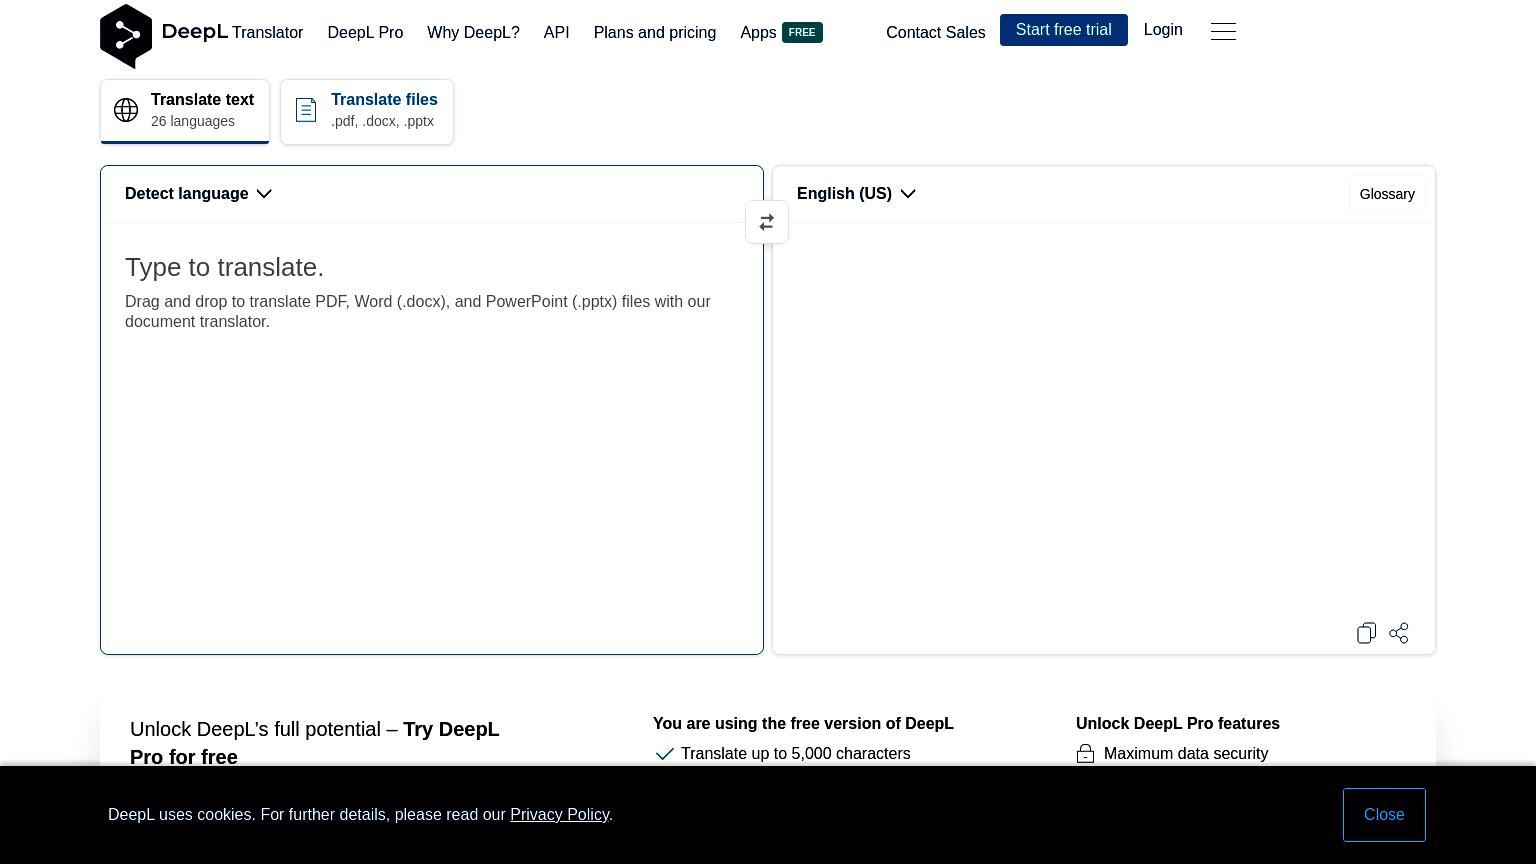The width and height of the screenshot is (1536, 864).
Task: Open the DeepL Pro menu item
Action: [365, 32]
